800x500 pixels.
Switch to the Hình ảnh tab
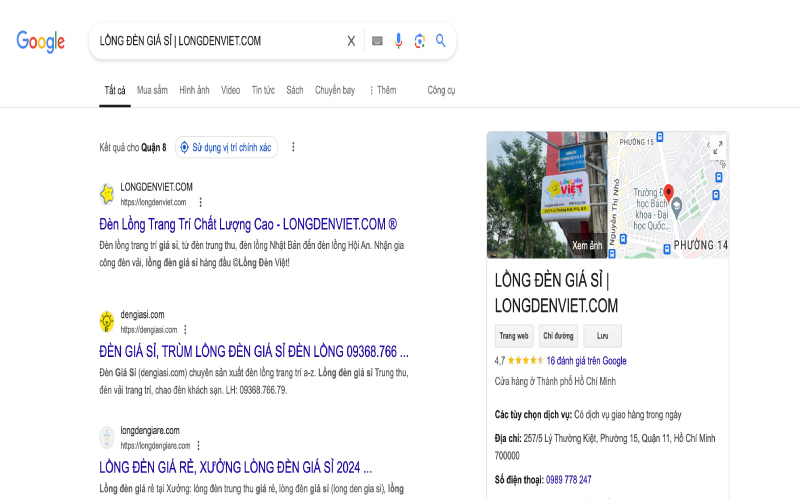pyautogui.click(x=194, y=90)
